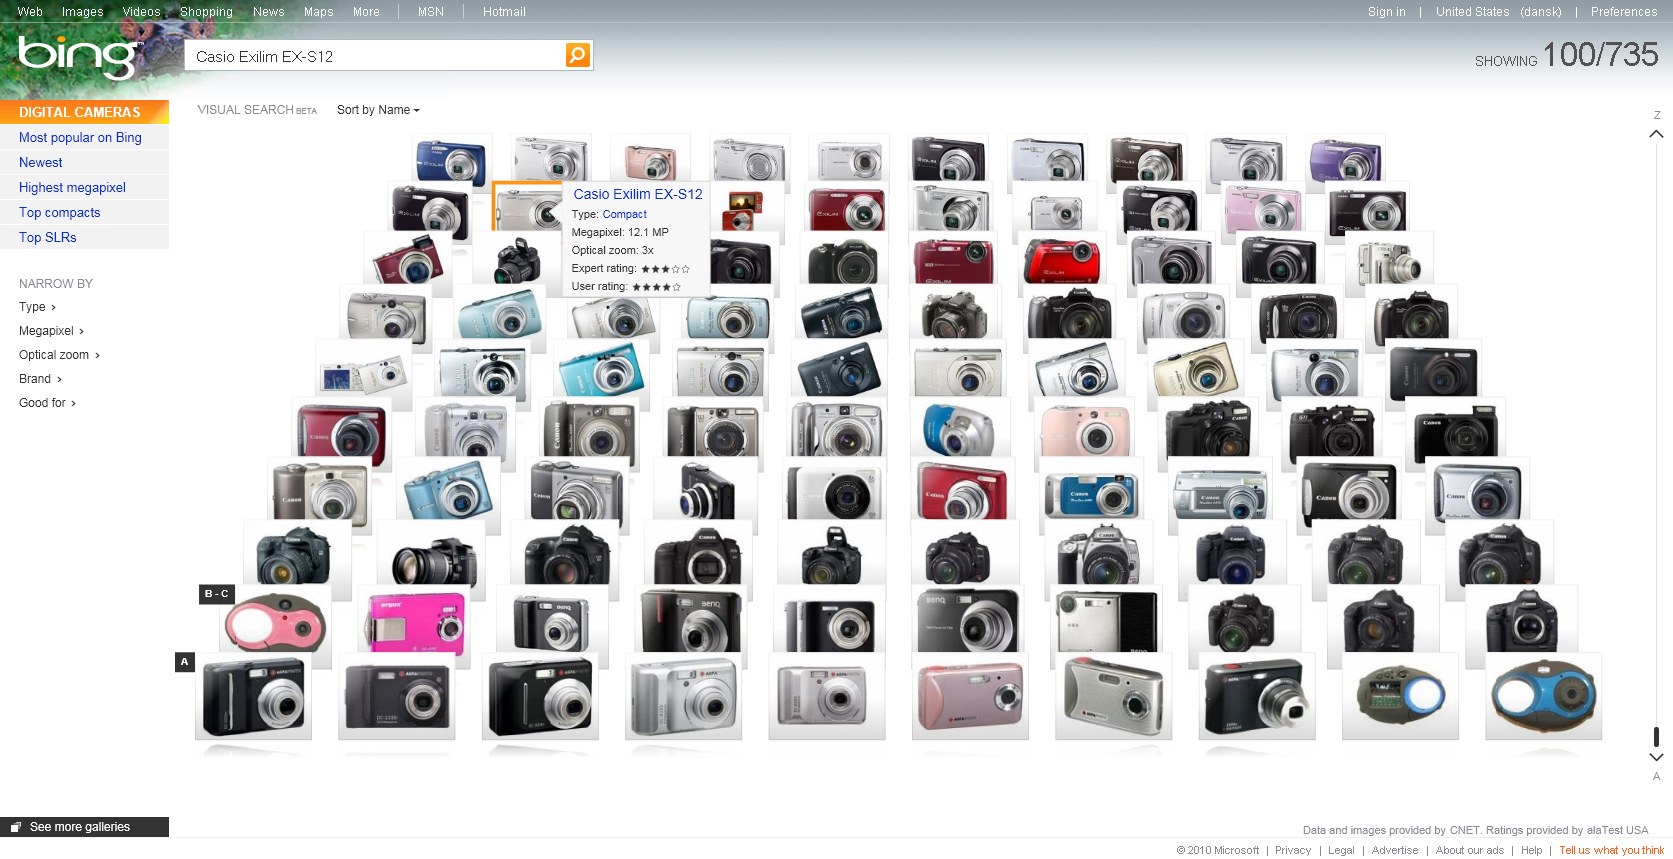
Task: Open the More menu in top bar
Action: pos(366,12)
